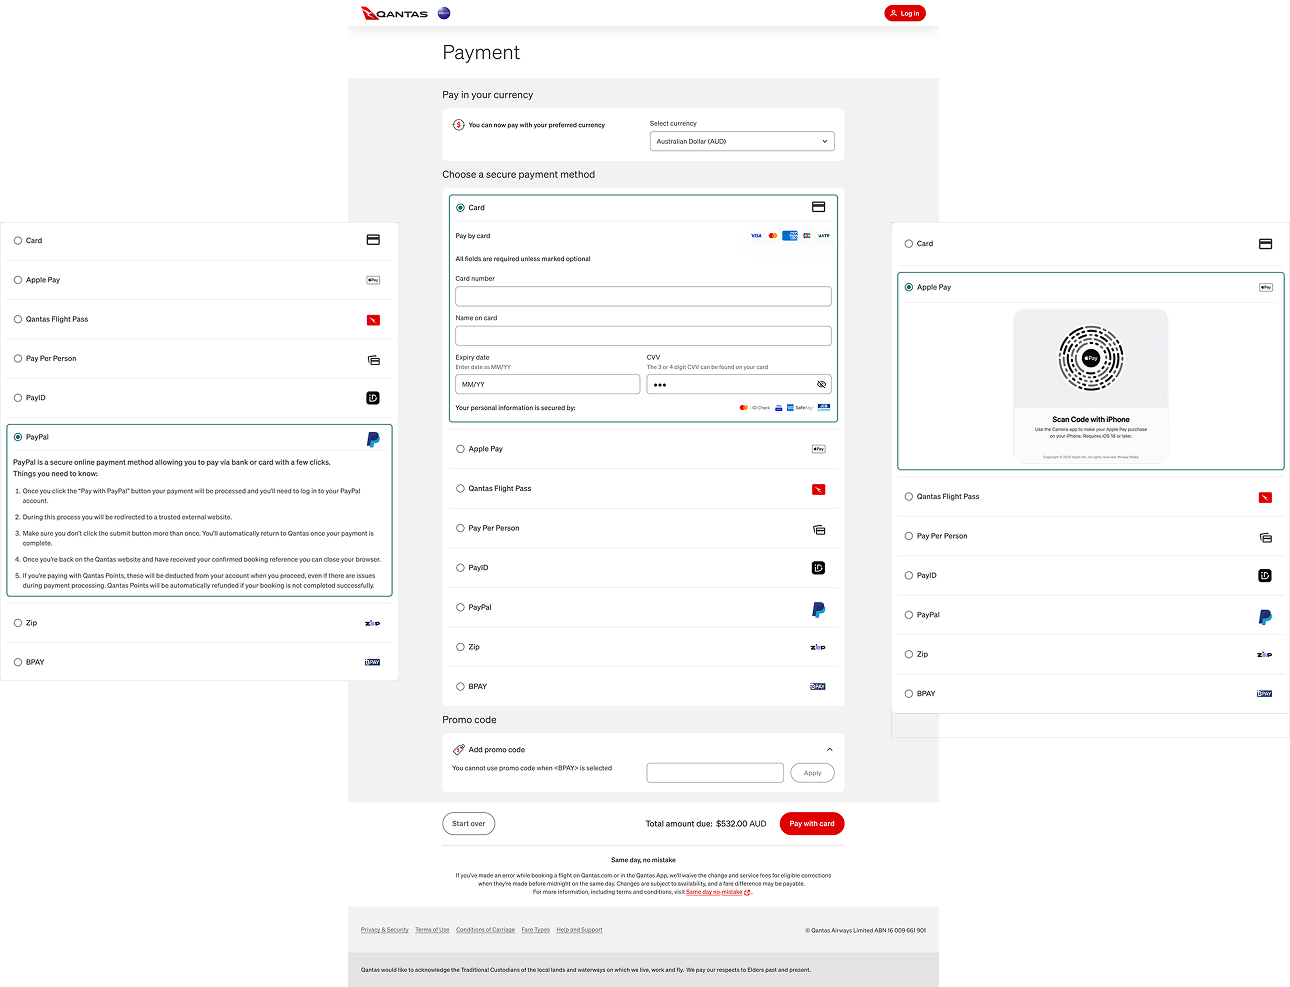Click the PayPal logo in right panel
This screenshot has width=1290, height=987.
click(x=1265, y=617)
